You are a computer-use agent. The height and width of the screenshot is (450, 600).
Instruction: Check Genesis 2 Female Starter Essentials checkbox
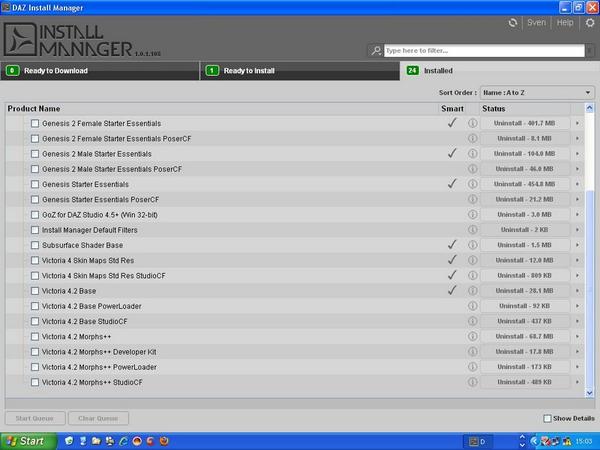(35, 123)
